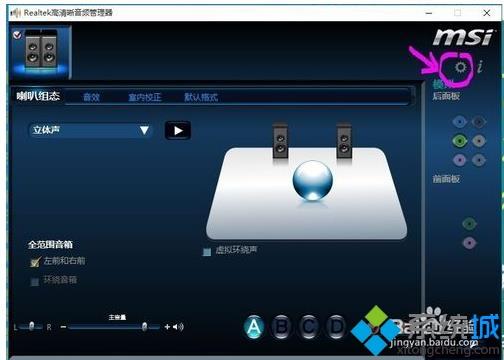Click the right speaker in the diagram
Screen dimensions: 504x360
pyautogui.click(x=344, y=141)
